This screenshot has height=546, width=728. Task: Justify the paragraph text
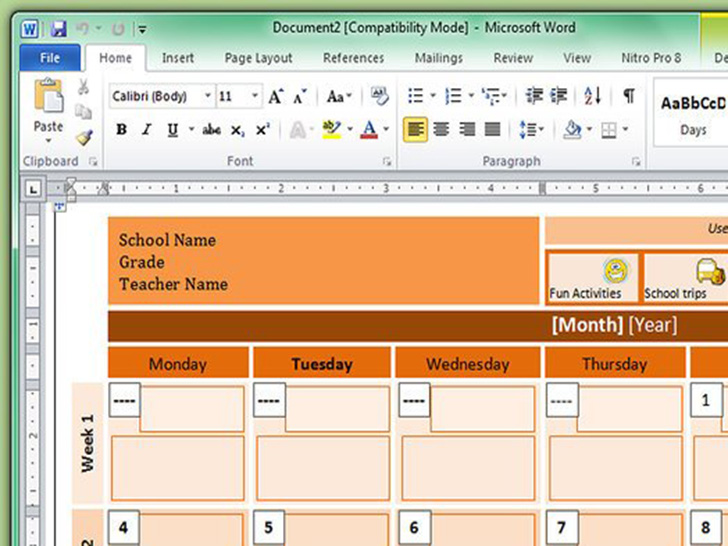[493, 130]
